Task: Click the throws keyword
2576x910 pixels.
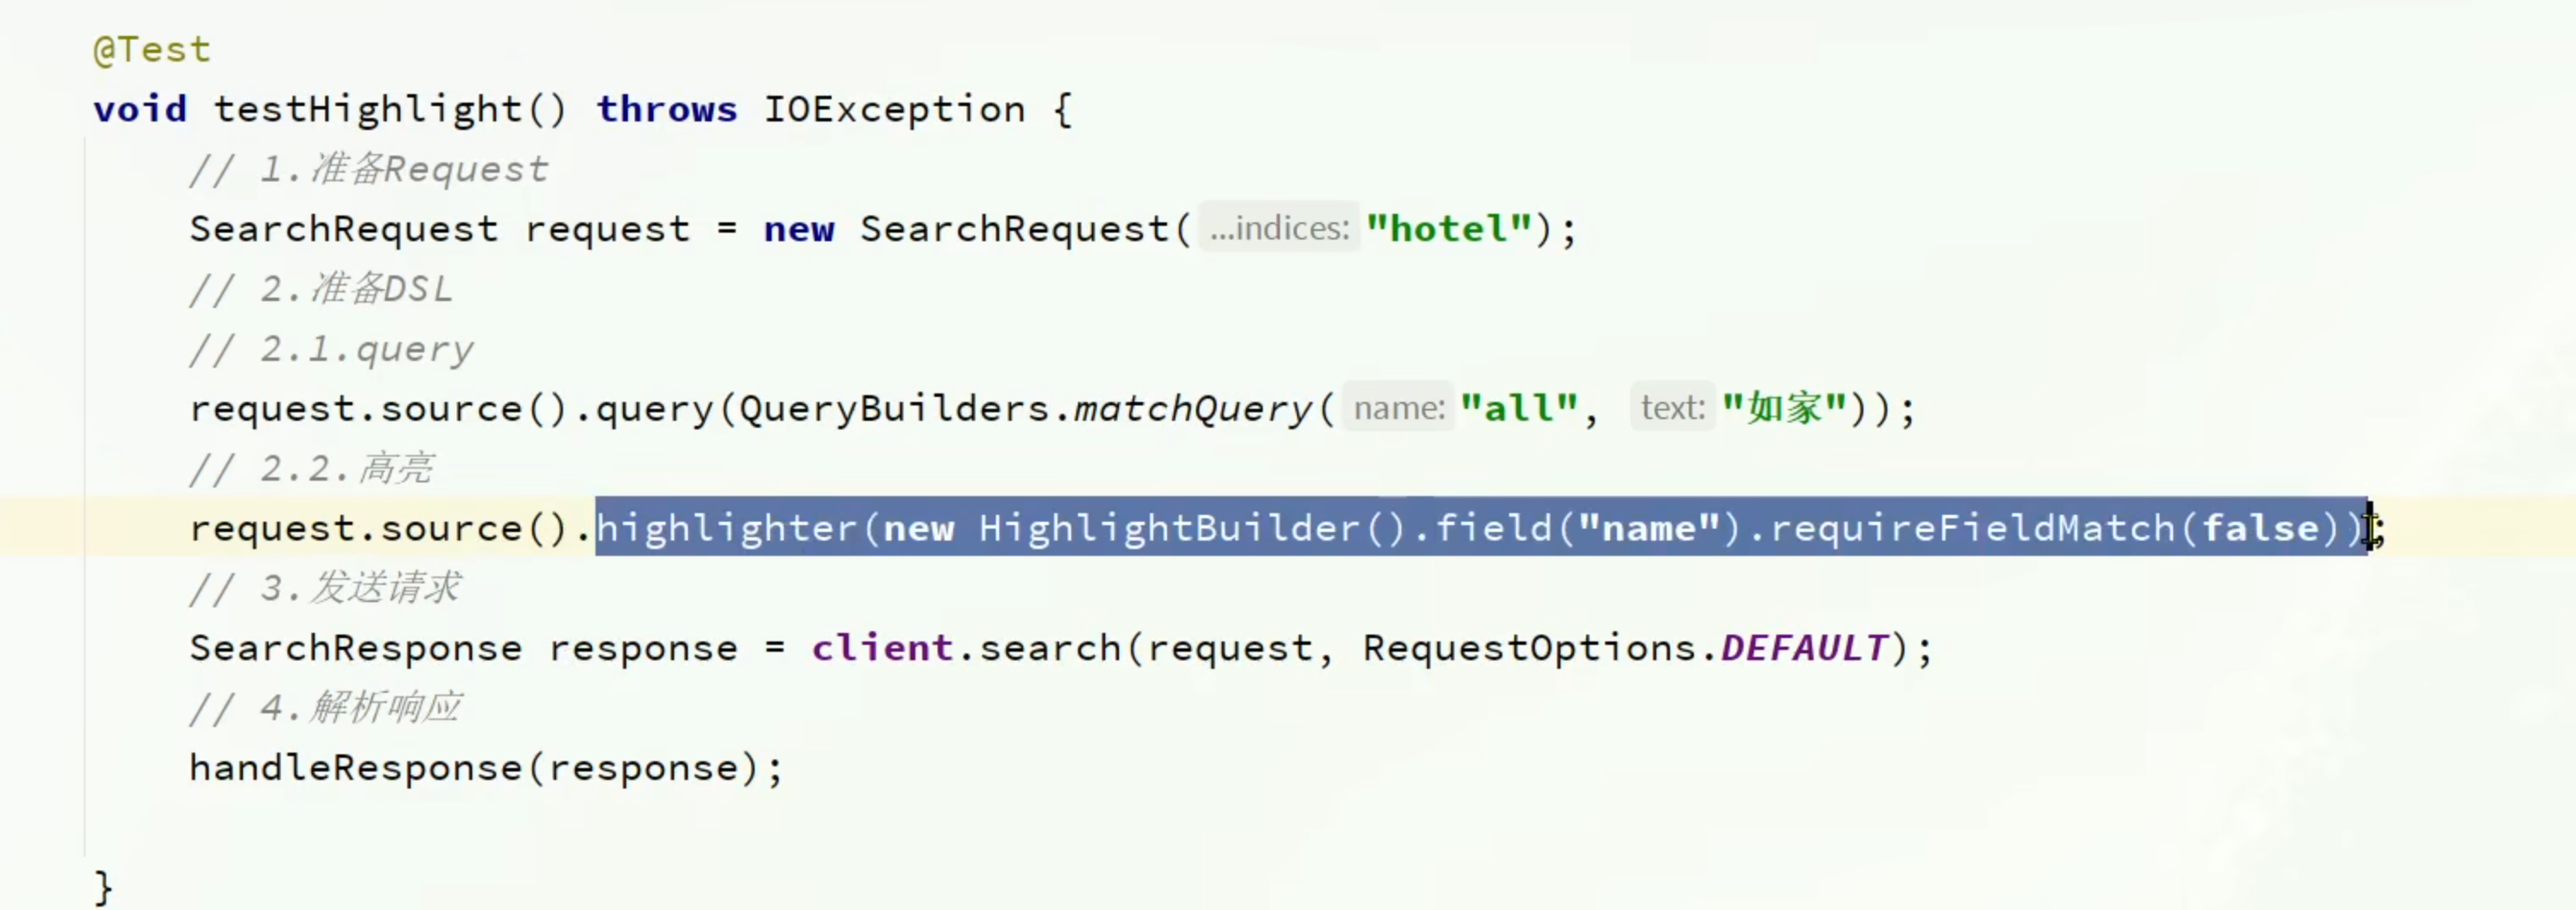Action: click(667, 110)
